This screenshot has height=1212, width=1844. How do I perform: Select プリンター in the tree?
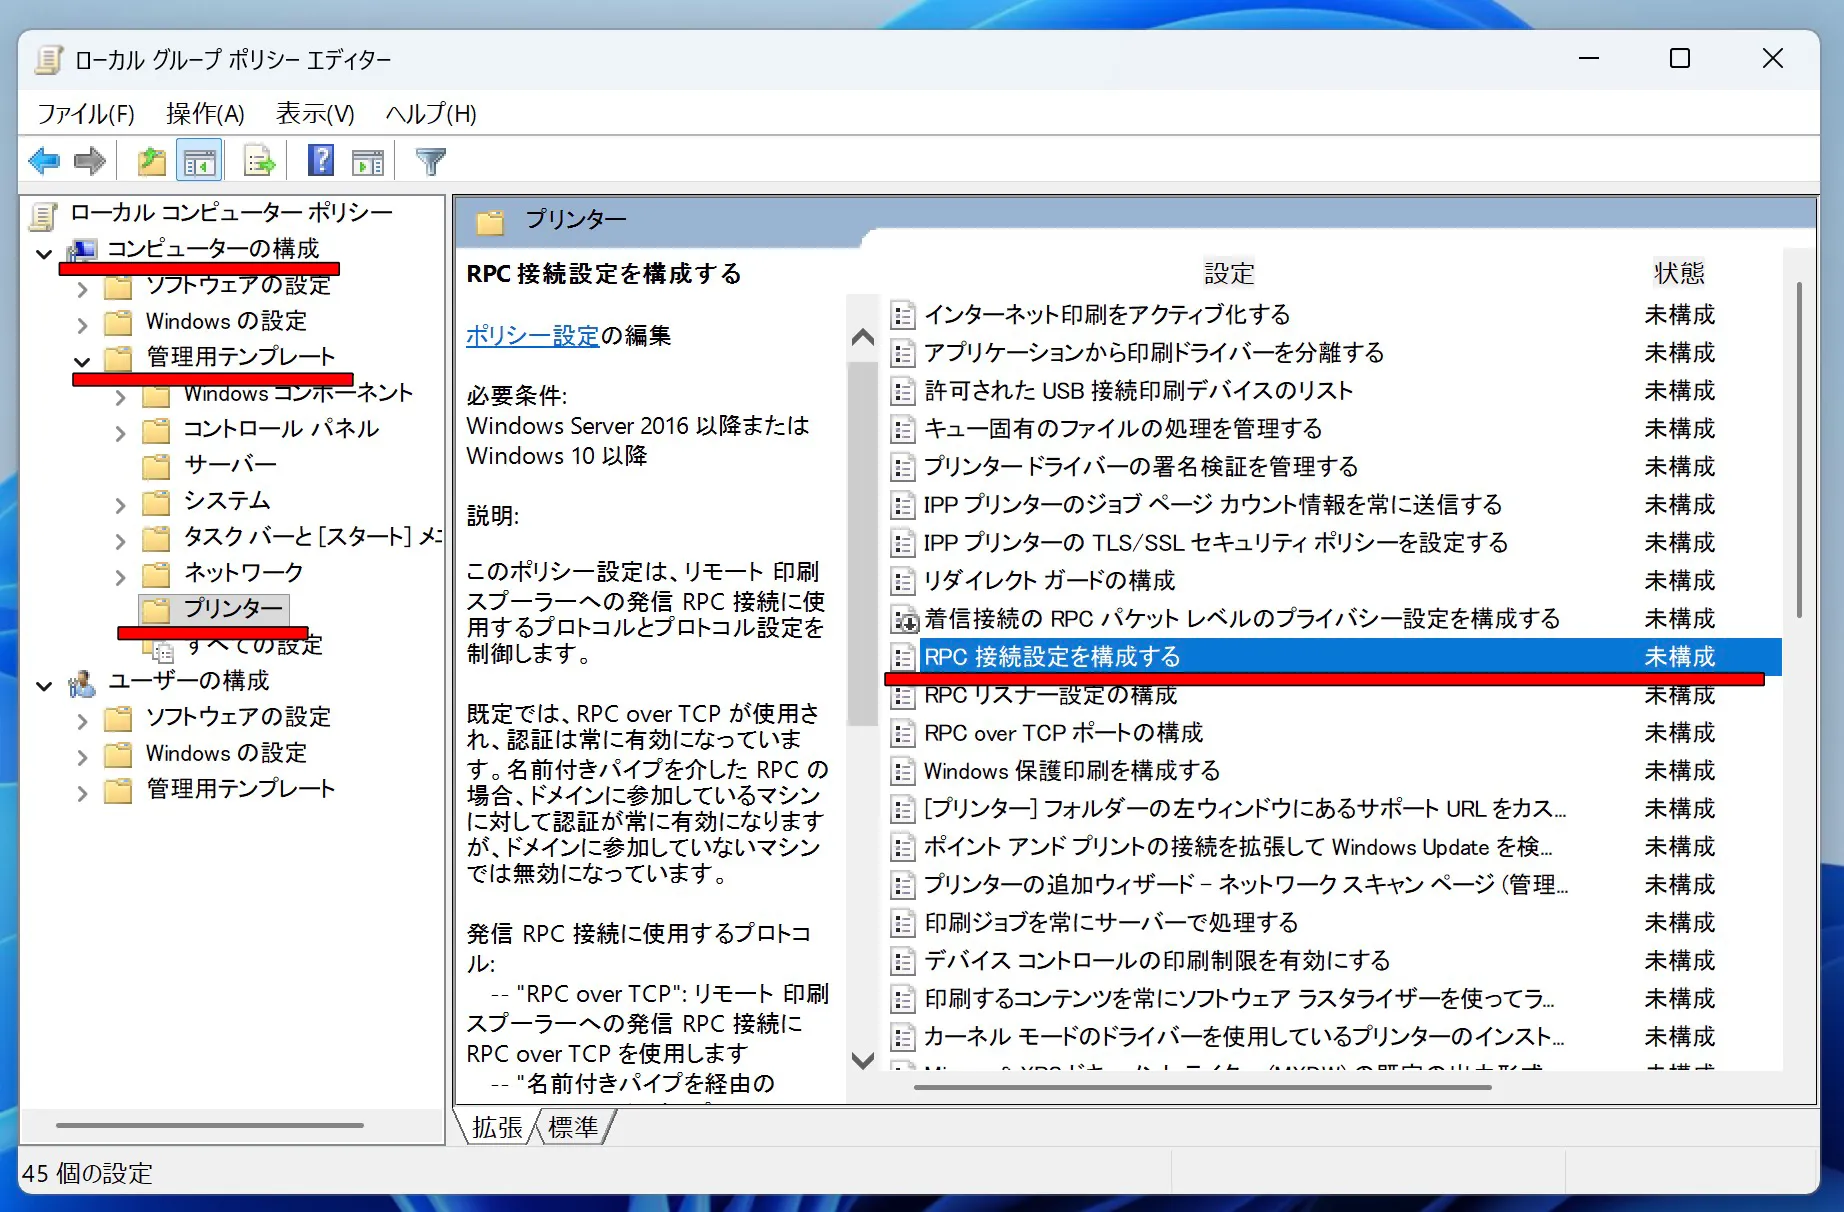tap(233, 608)
